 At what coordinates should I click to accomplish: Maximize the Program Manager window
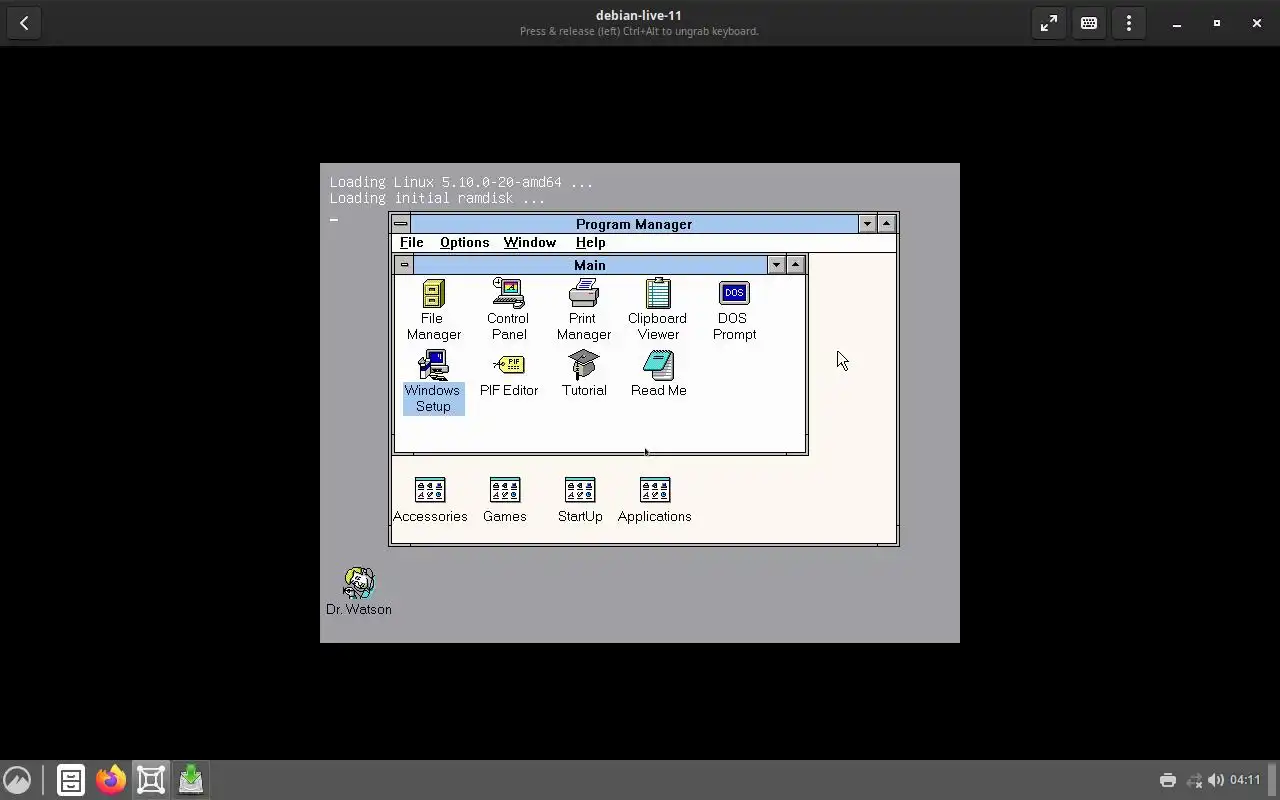click(x=887, y=224)
